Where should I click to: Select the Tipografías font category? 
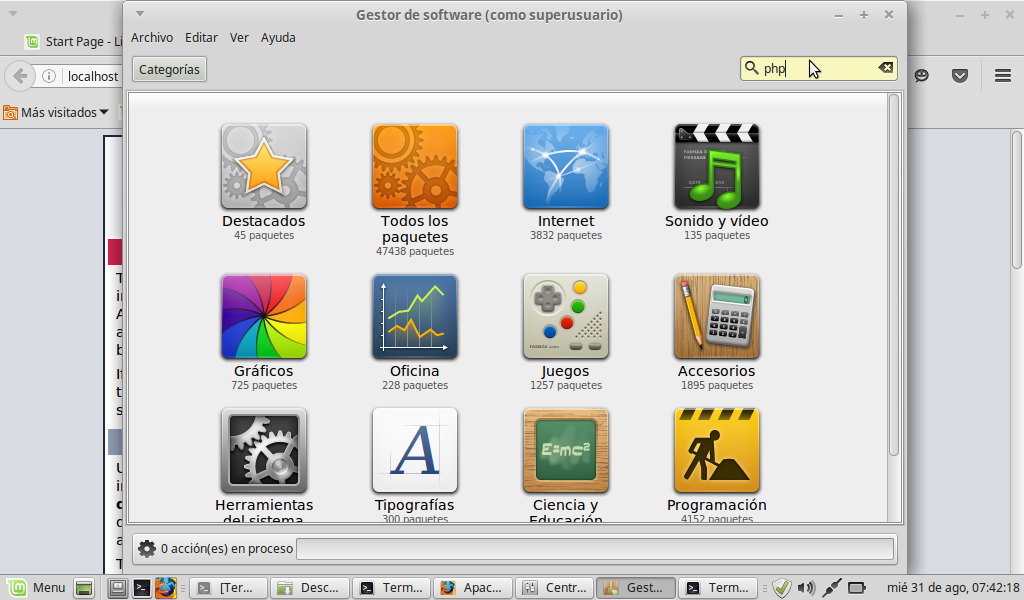coord(414,451)
